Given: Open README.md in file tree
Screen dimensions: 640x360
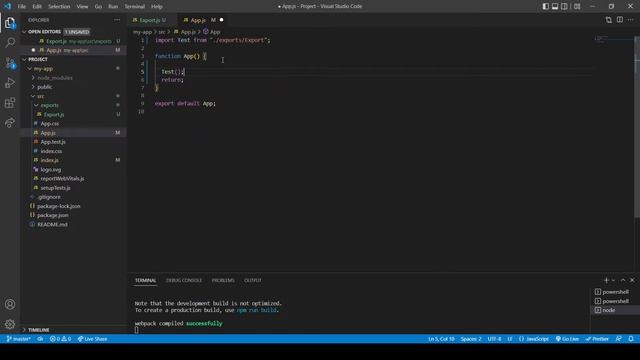Looking at the screenshot, I should (73, 224).
